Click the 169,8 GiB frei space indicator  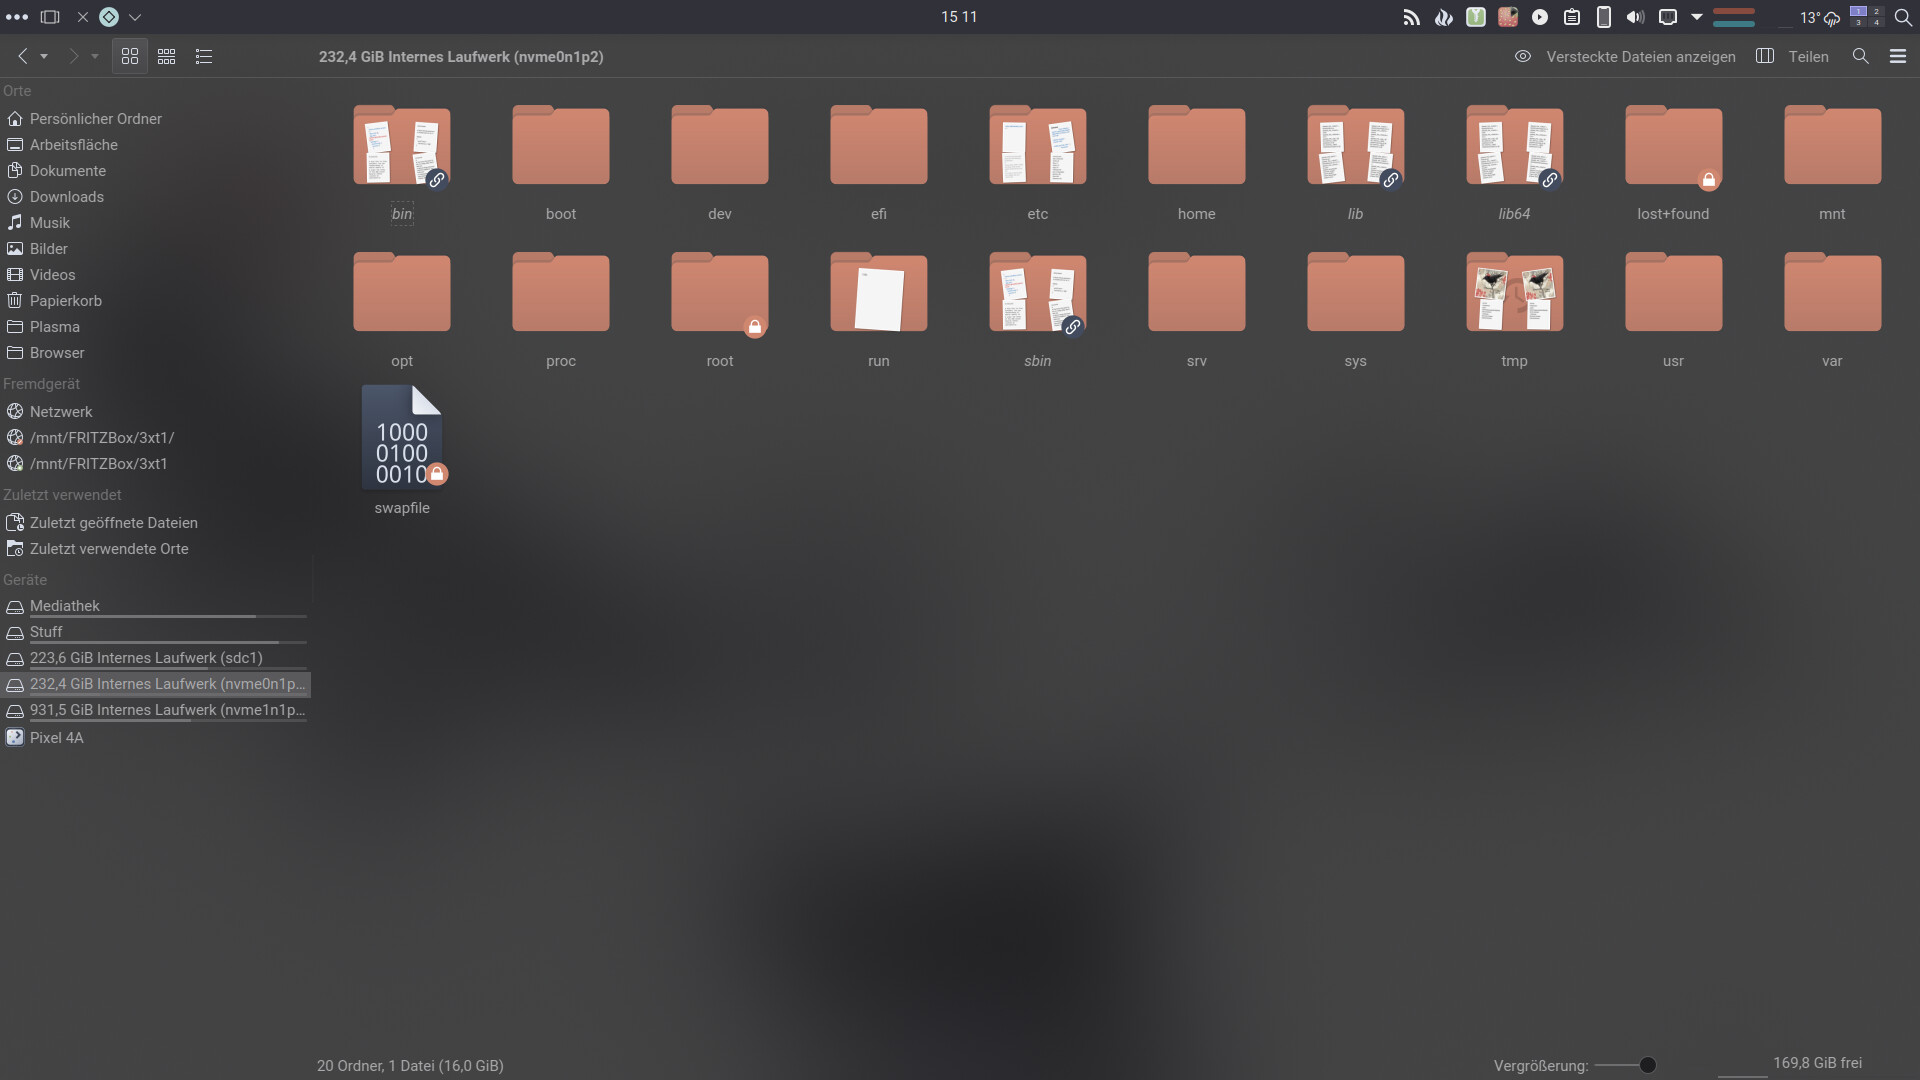[x=1817, y=1063]
